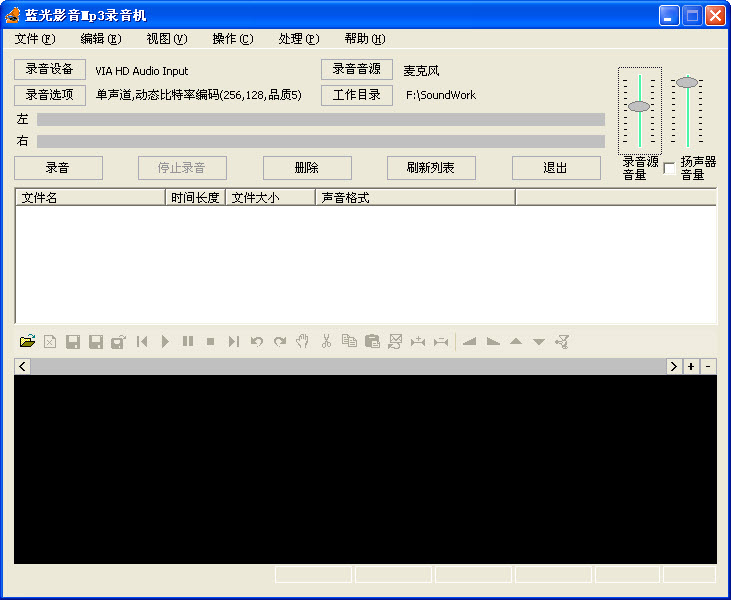Click the 录音音源 button

[x=357, y=69]
